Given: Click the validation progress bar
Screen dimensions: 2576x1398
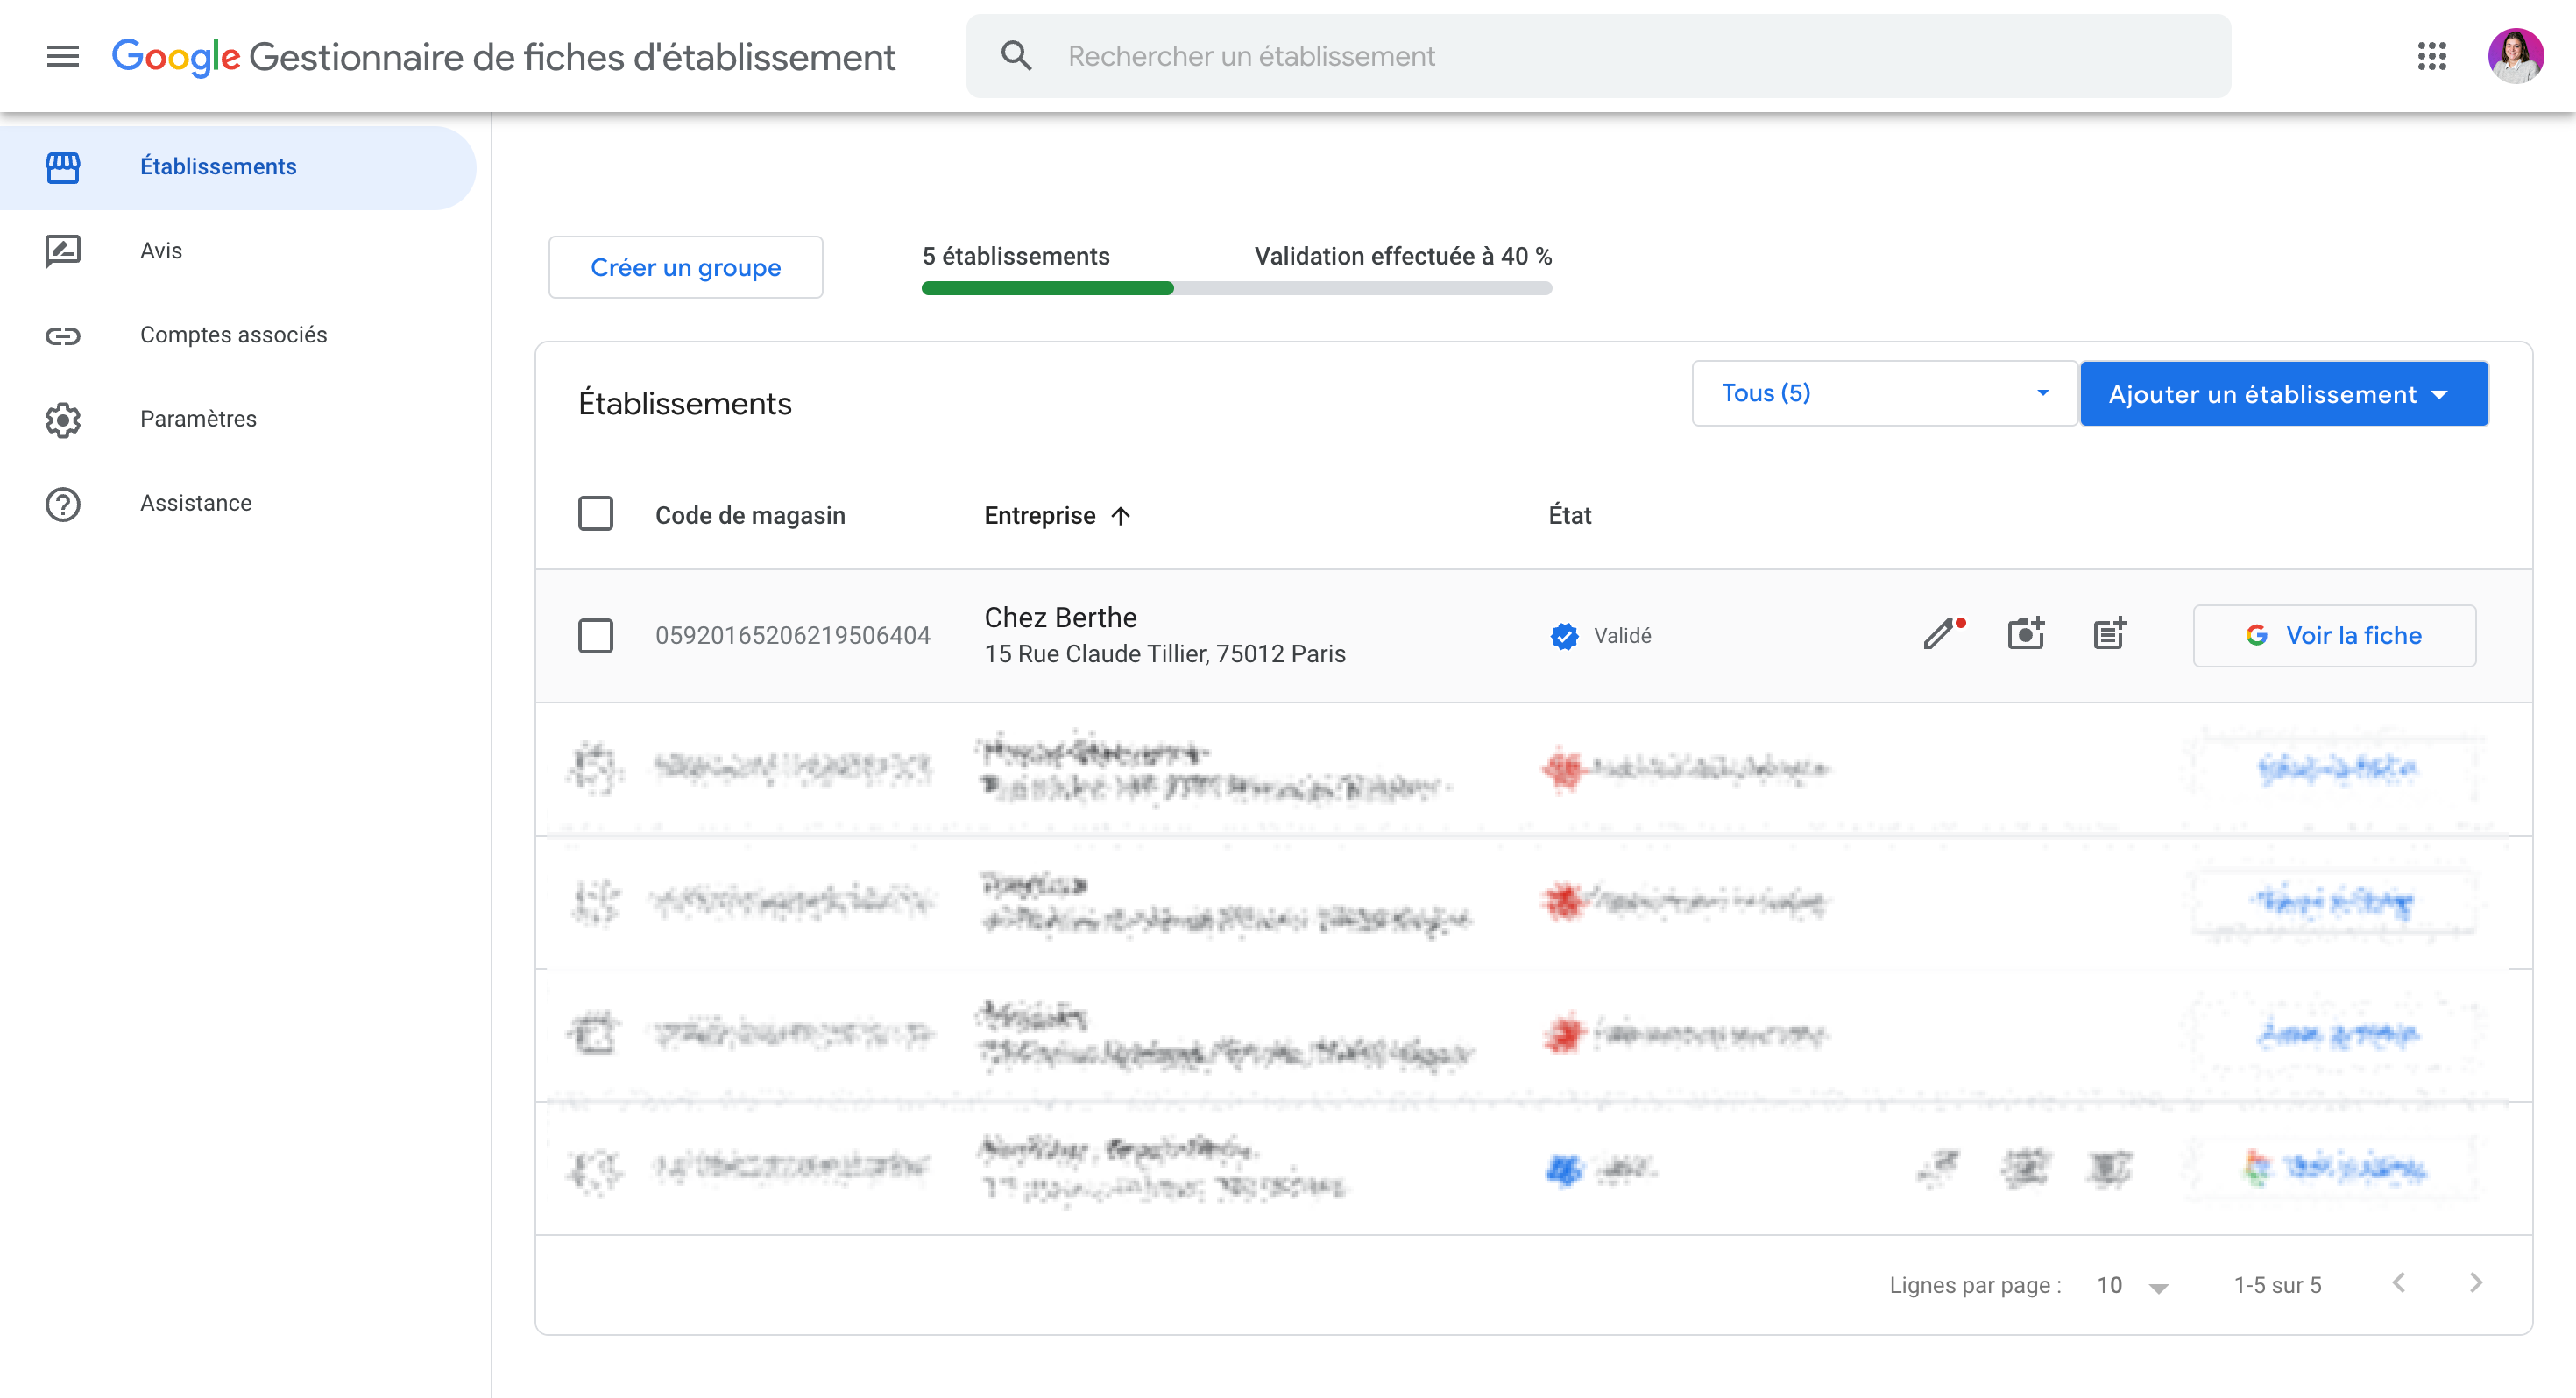Looking at the screenshot, I should (x=1237, y=288).
